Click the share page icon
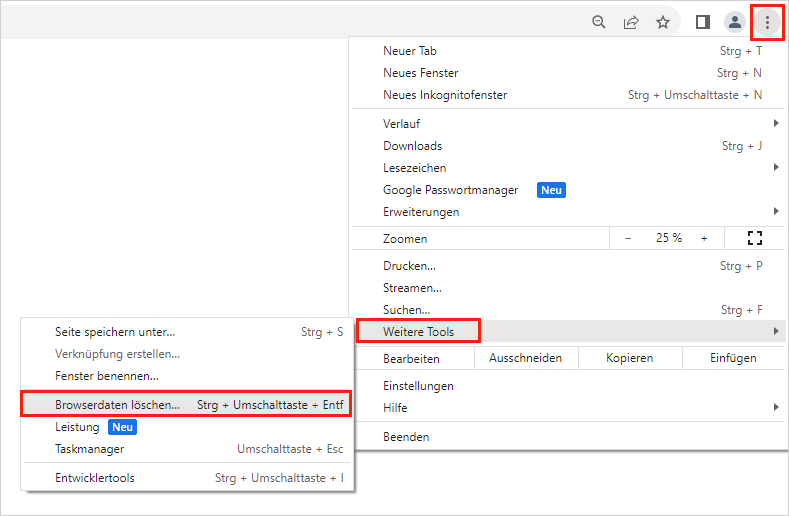Screen dimensions: 789x516 (631, 22)
